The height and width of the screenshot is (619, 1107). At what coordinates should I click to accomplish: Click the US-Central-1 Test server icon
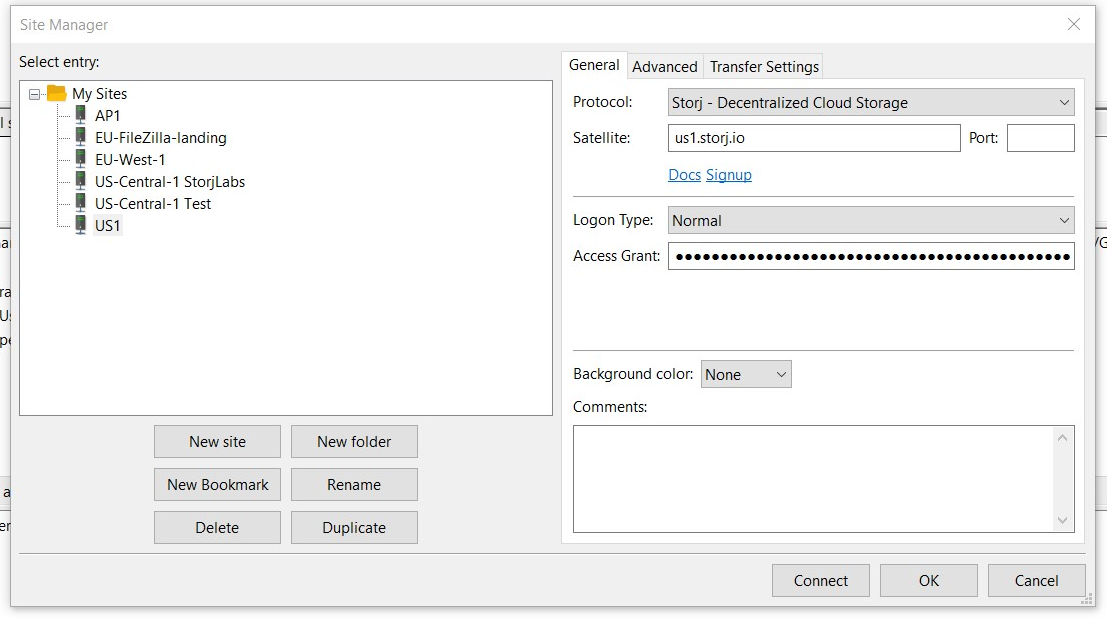click(x=80, y=202)
